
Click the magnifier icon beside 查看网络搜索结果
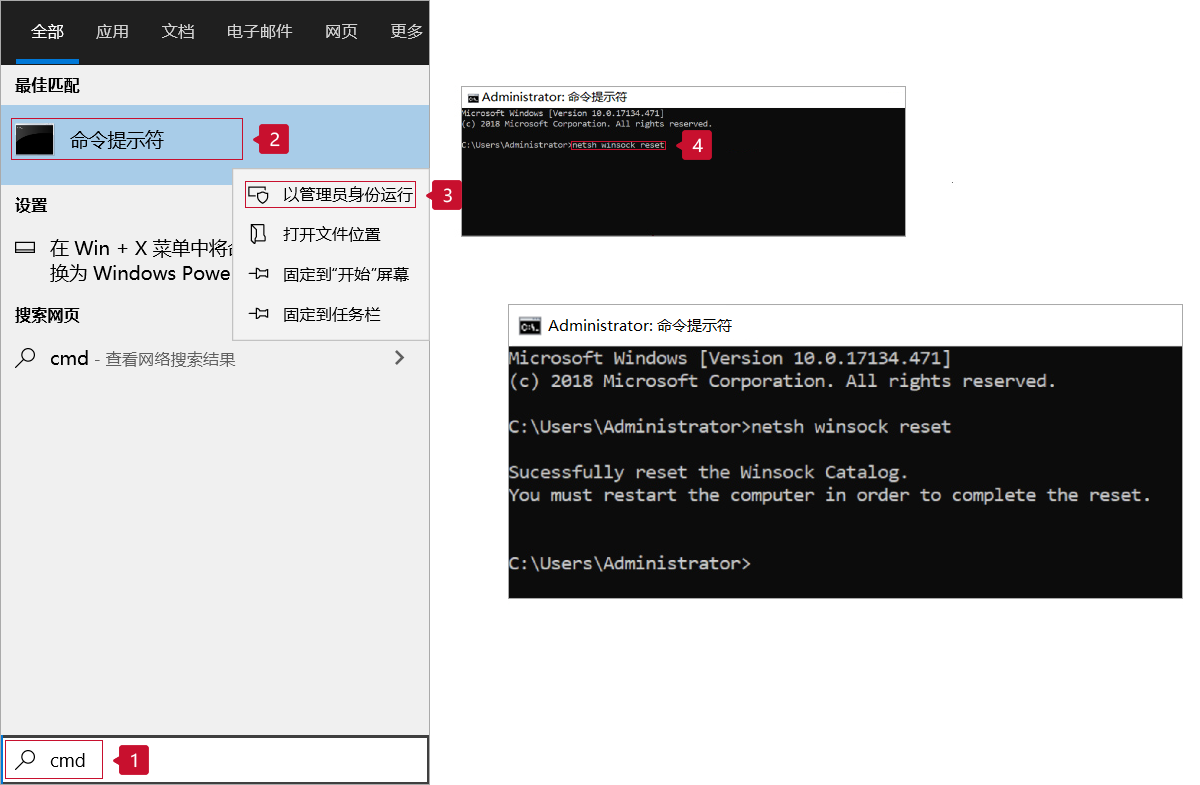point(26,358)
